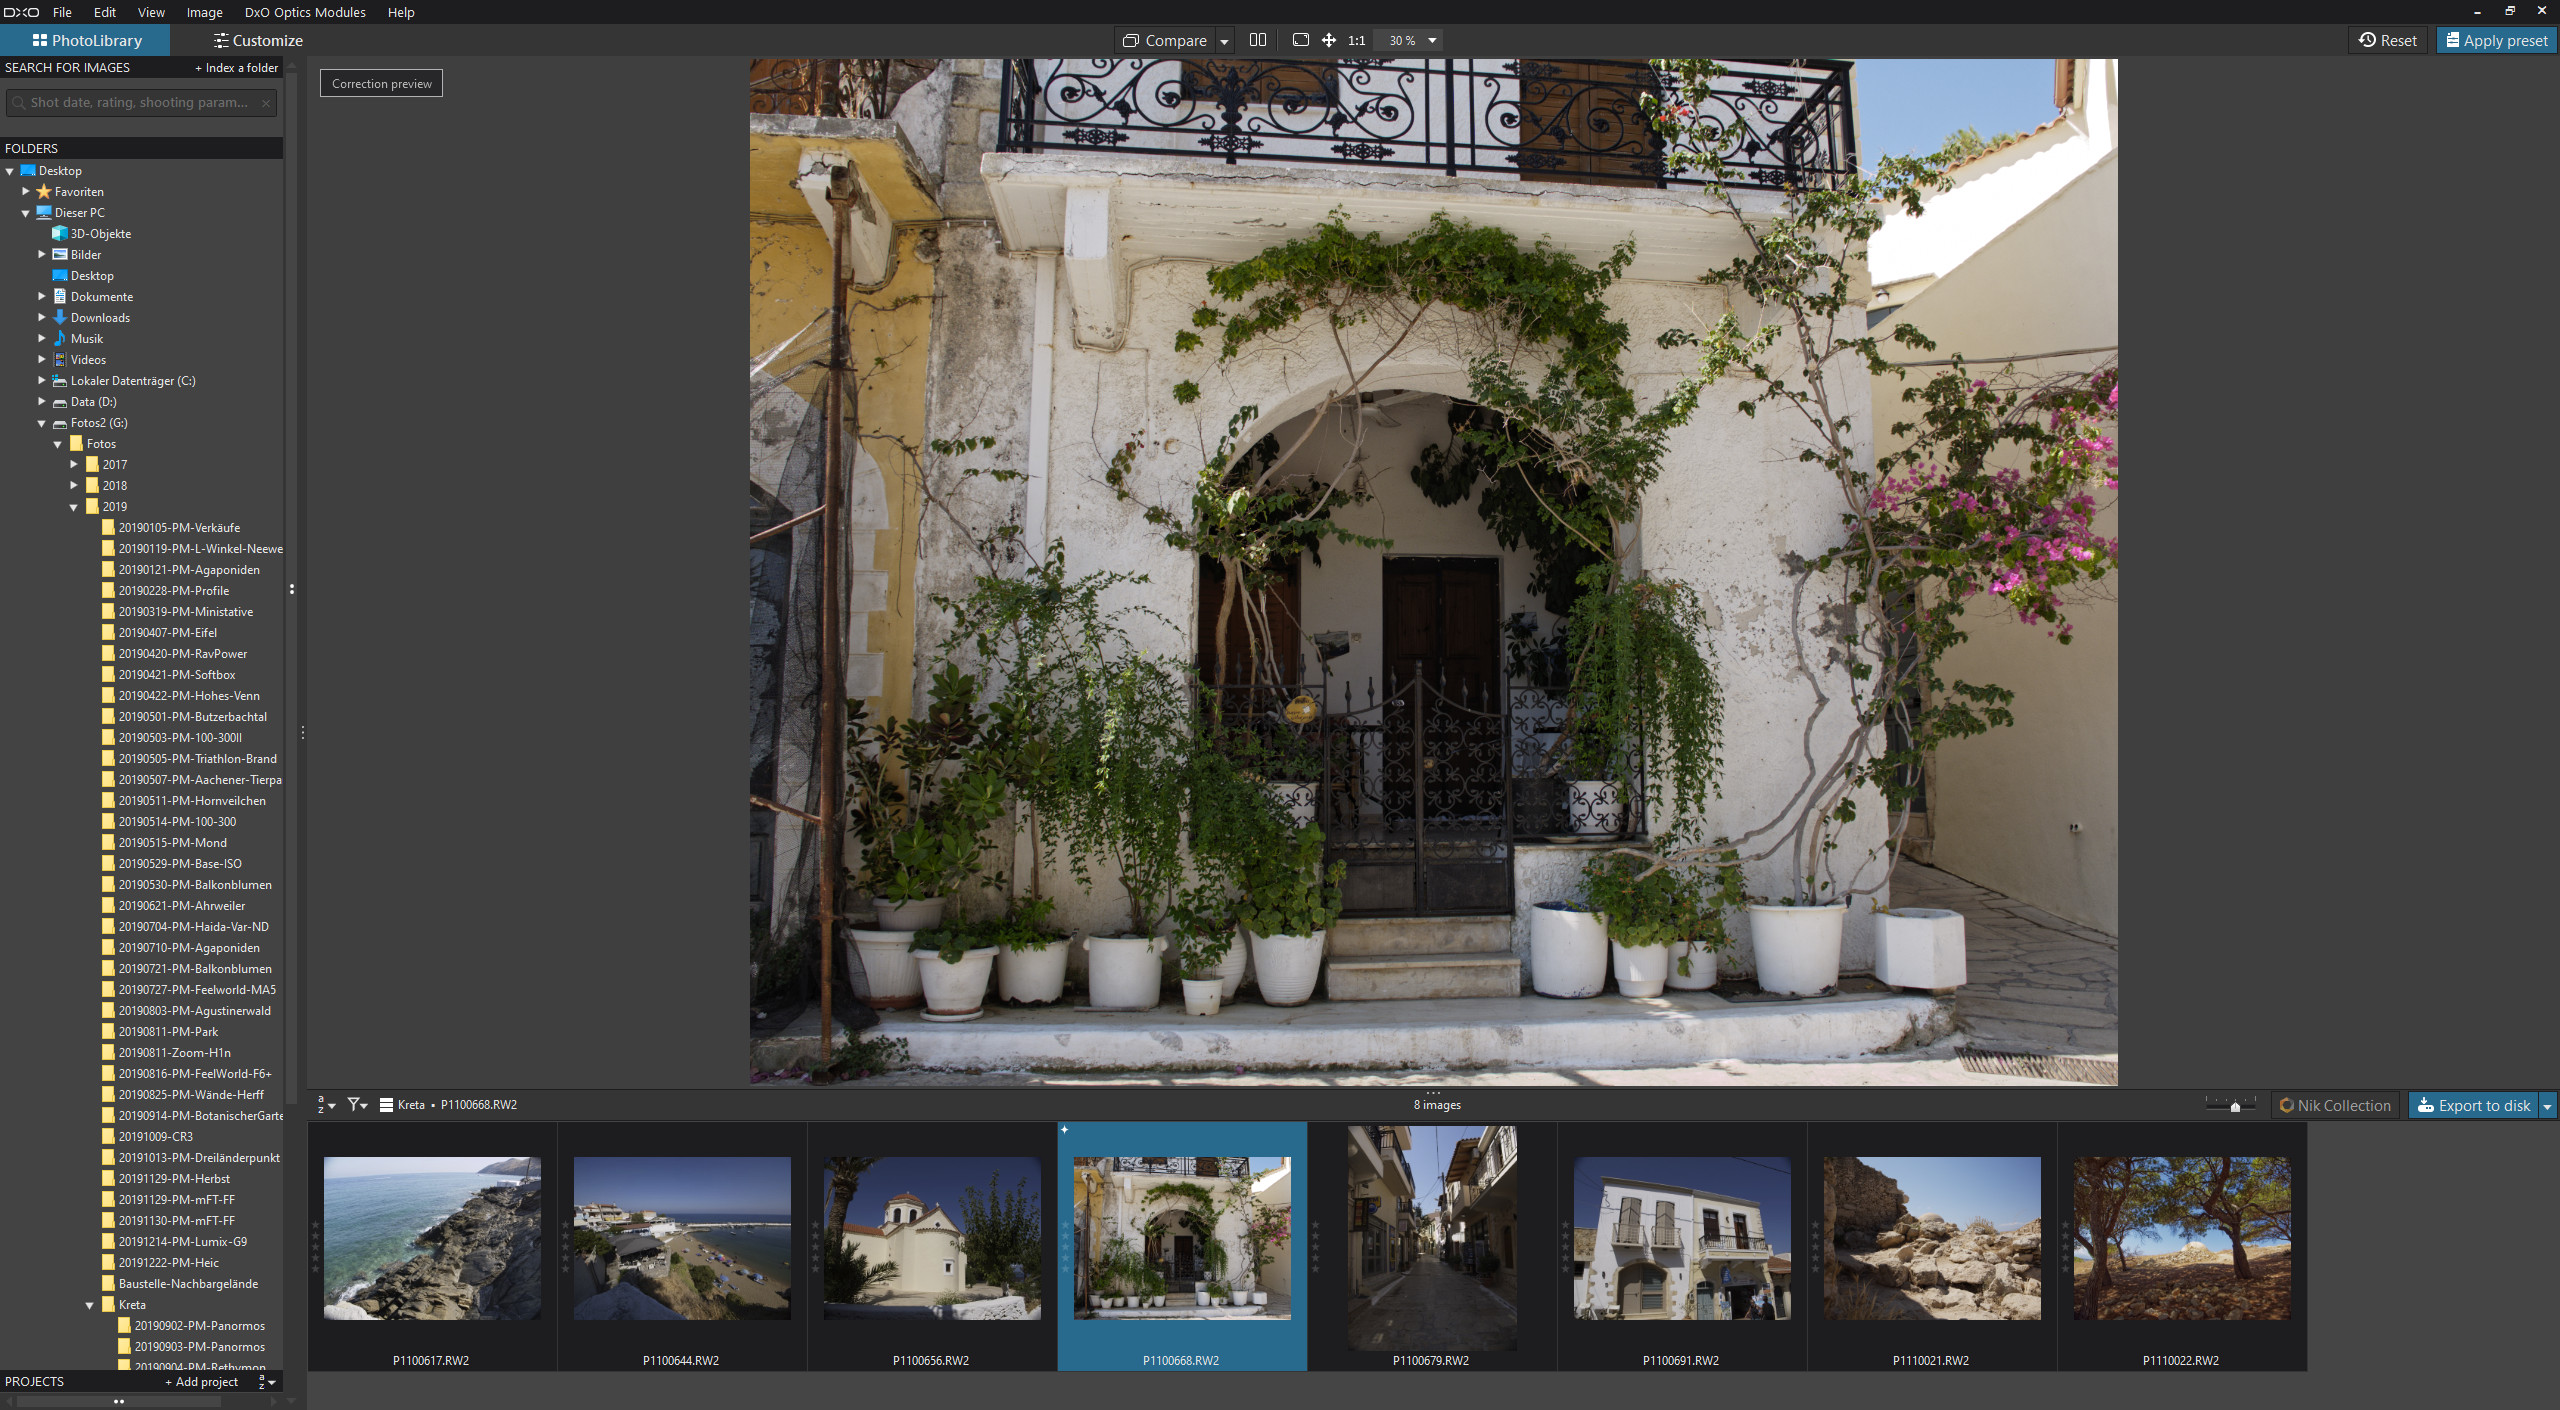Click the side-by-side view icon
2560x1410 pixels.
point(1257,40)
